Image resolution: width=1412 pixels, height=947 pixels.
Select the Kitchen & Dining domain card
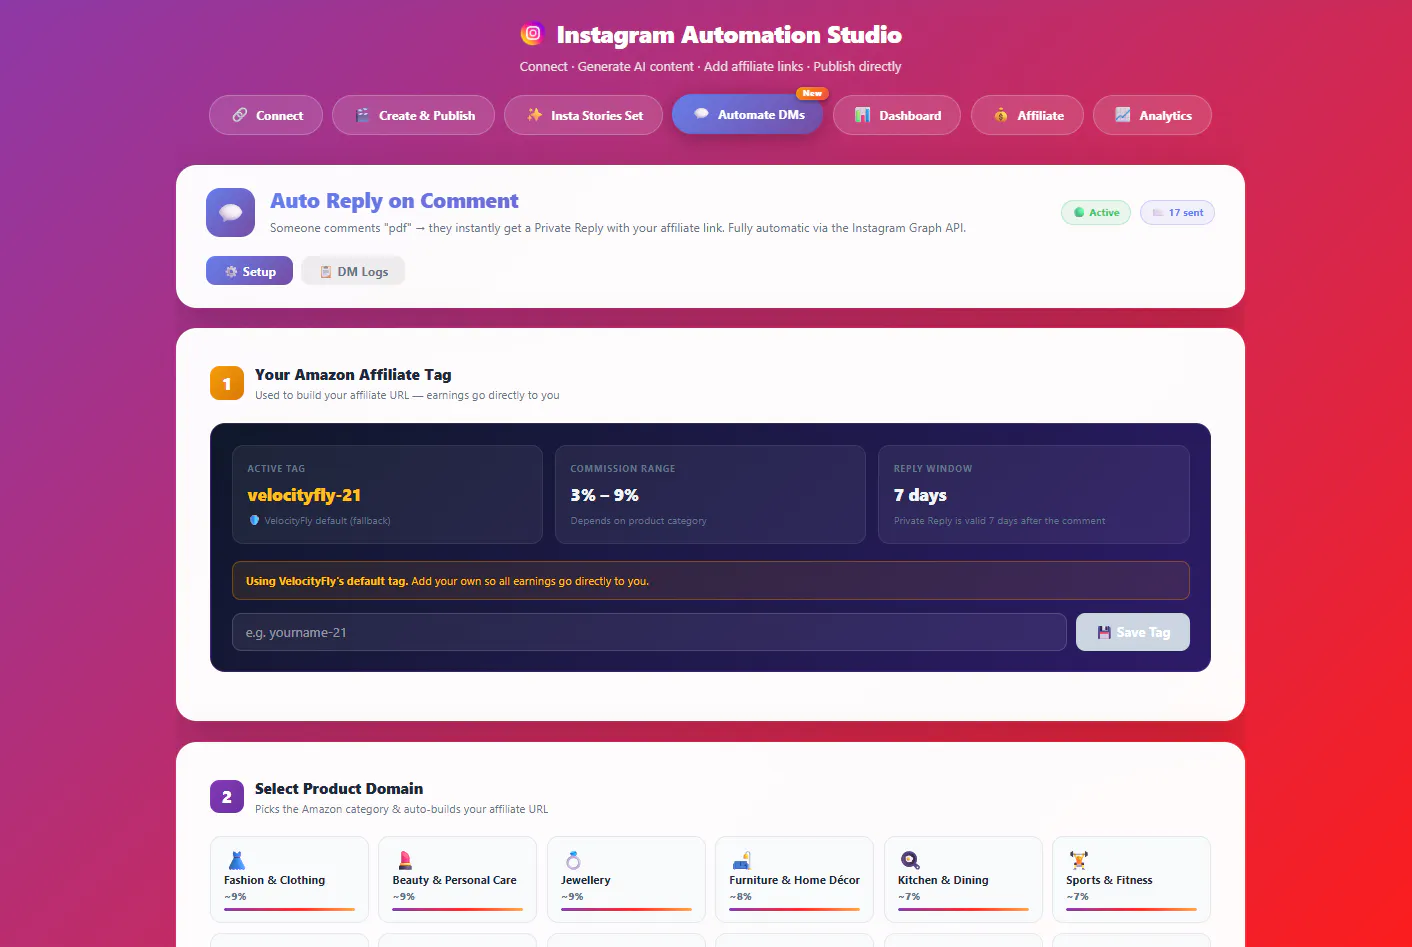pyautogui.click(x=963, y=879)
